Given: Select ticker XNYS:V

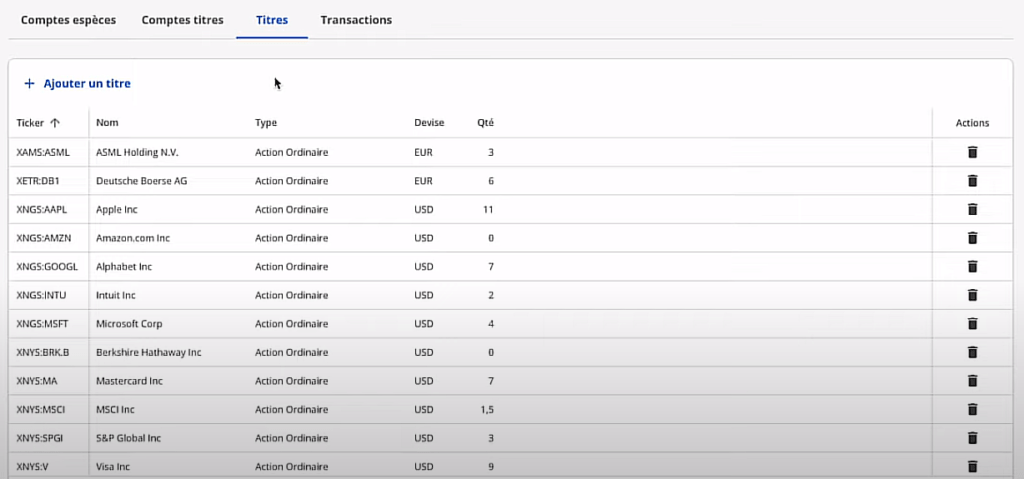Looking at the screenshot, I should coord(33,467).
